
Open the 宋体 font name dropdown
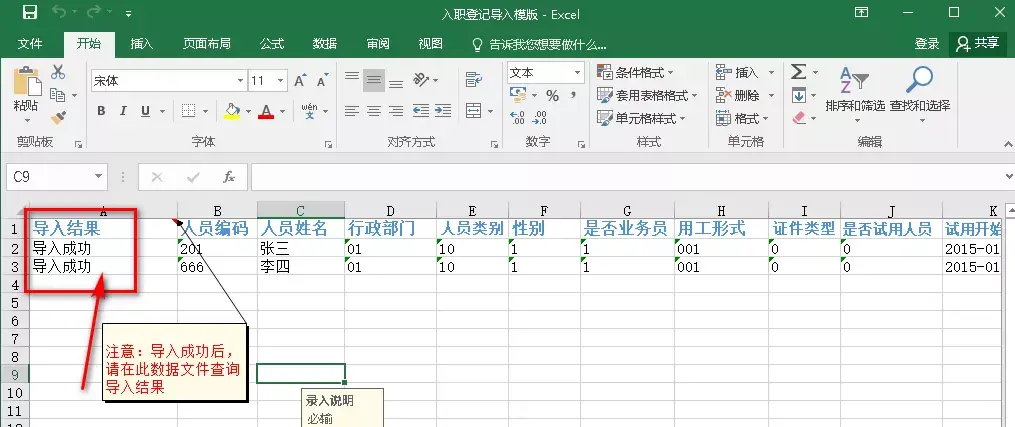pos(240,81)
